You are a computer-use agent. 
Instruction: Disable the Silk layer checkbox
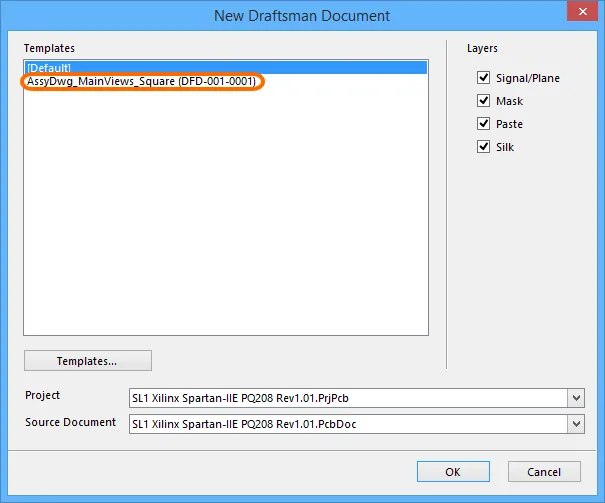click(x=483, y=147)
